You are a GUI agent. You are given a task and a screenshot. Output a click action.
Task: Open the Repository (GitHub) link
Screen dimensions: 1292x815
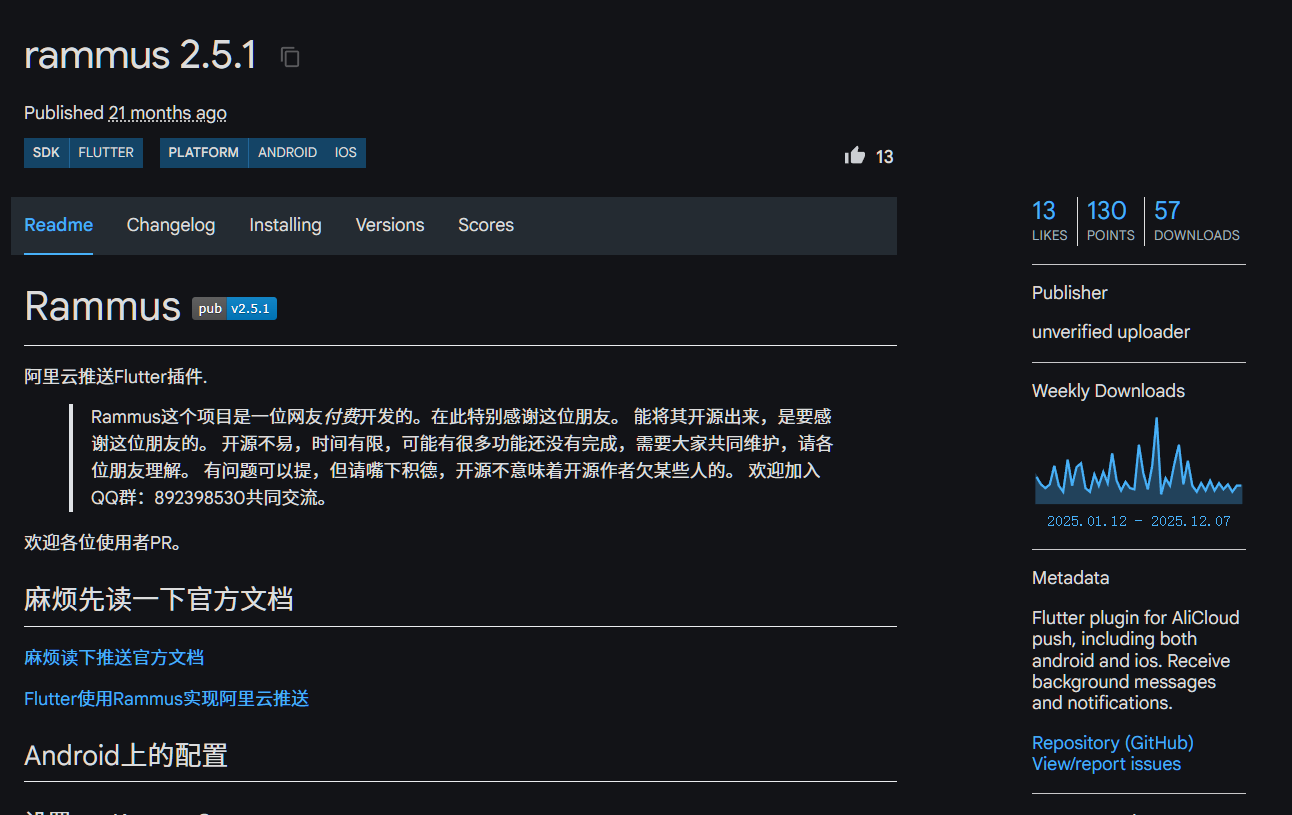pos(1112,743)
